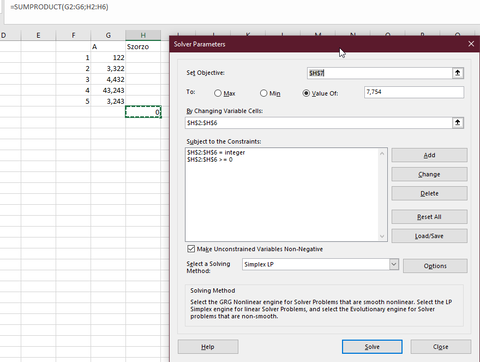Click the By Changing Variable Cells field
Image resolution: width=480 pixels, height=362 pixels.
(319, 123)
